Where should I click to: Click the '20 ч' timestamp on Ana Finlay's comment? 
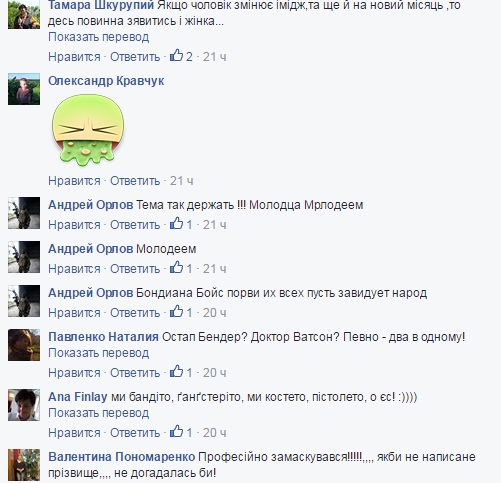tap(214, 433)
